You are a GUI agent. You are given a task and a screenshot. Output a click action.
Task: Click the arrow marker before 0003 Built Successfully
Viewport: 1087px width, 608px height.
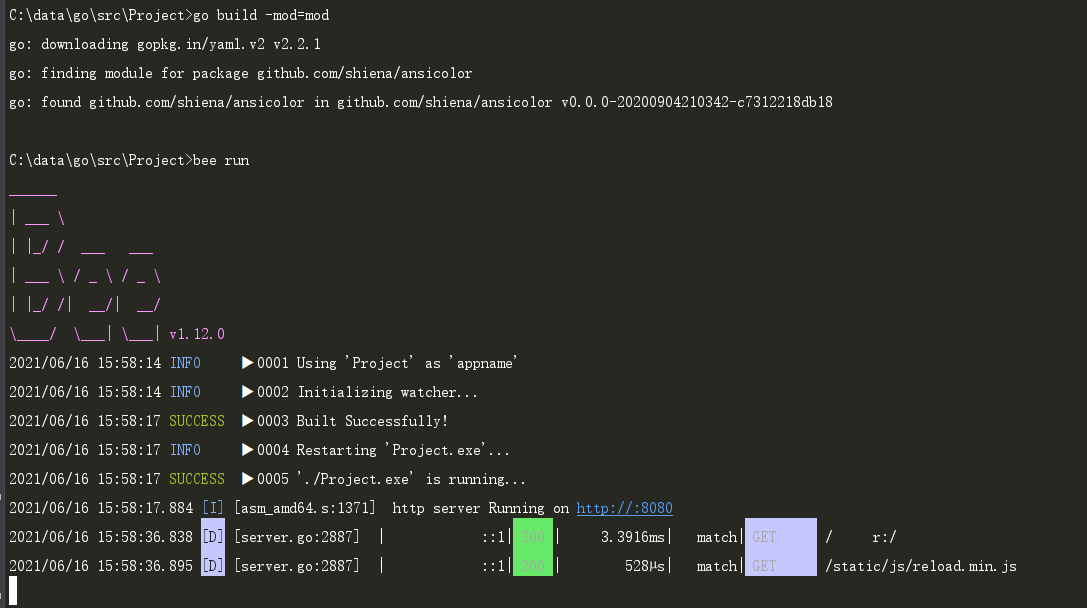248,421
